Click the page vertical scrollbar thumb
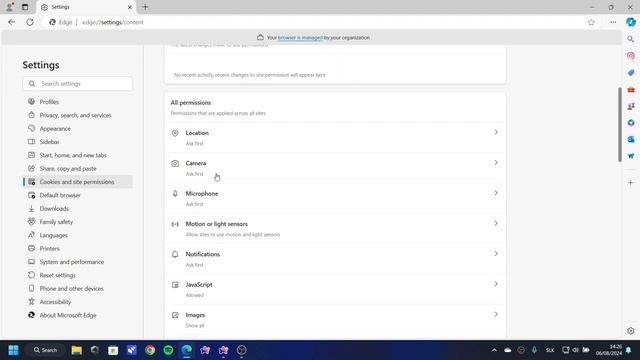Viewport: 640px width, 360px height. pyautogui.click(x=620, y=124)
